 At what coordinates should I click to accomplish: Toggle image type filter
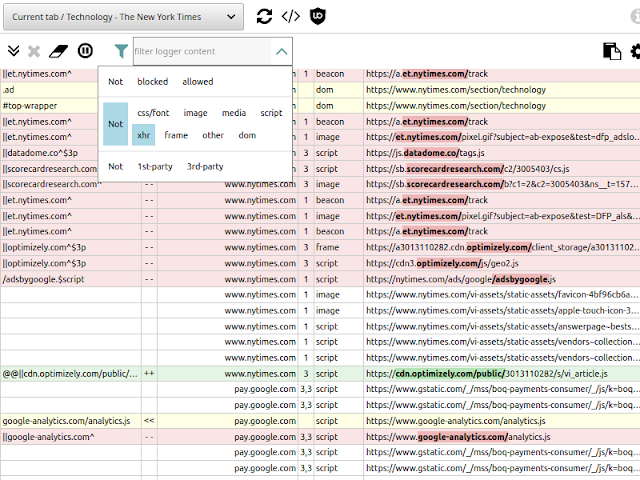pyautogui.click(x=195, y=113)
